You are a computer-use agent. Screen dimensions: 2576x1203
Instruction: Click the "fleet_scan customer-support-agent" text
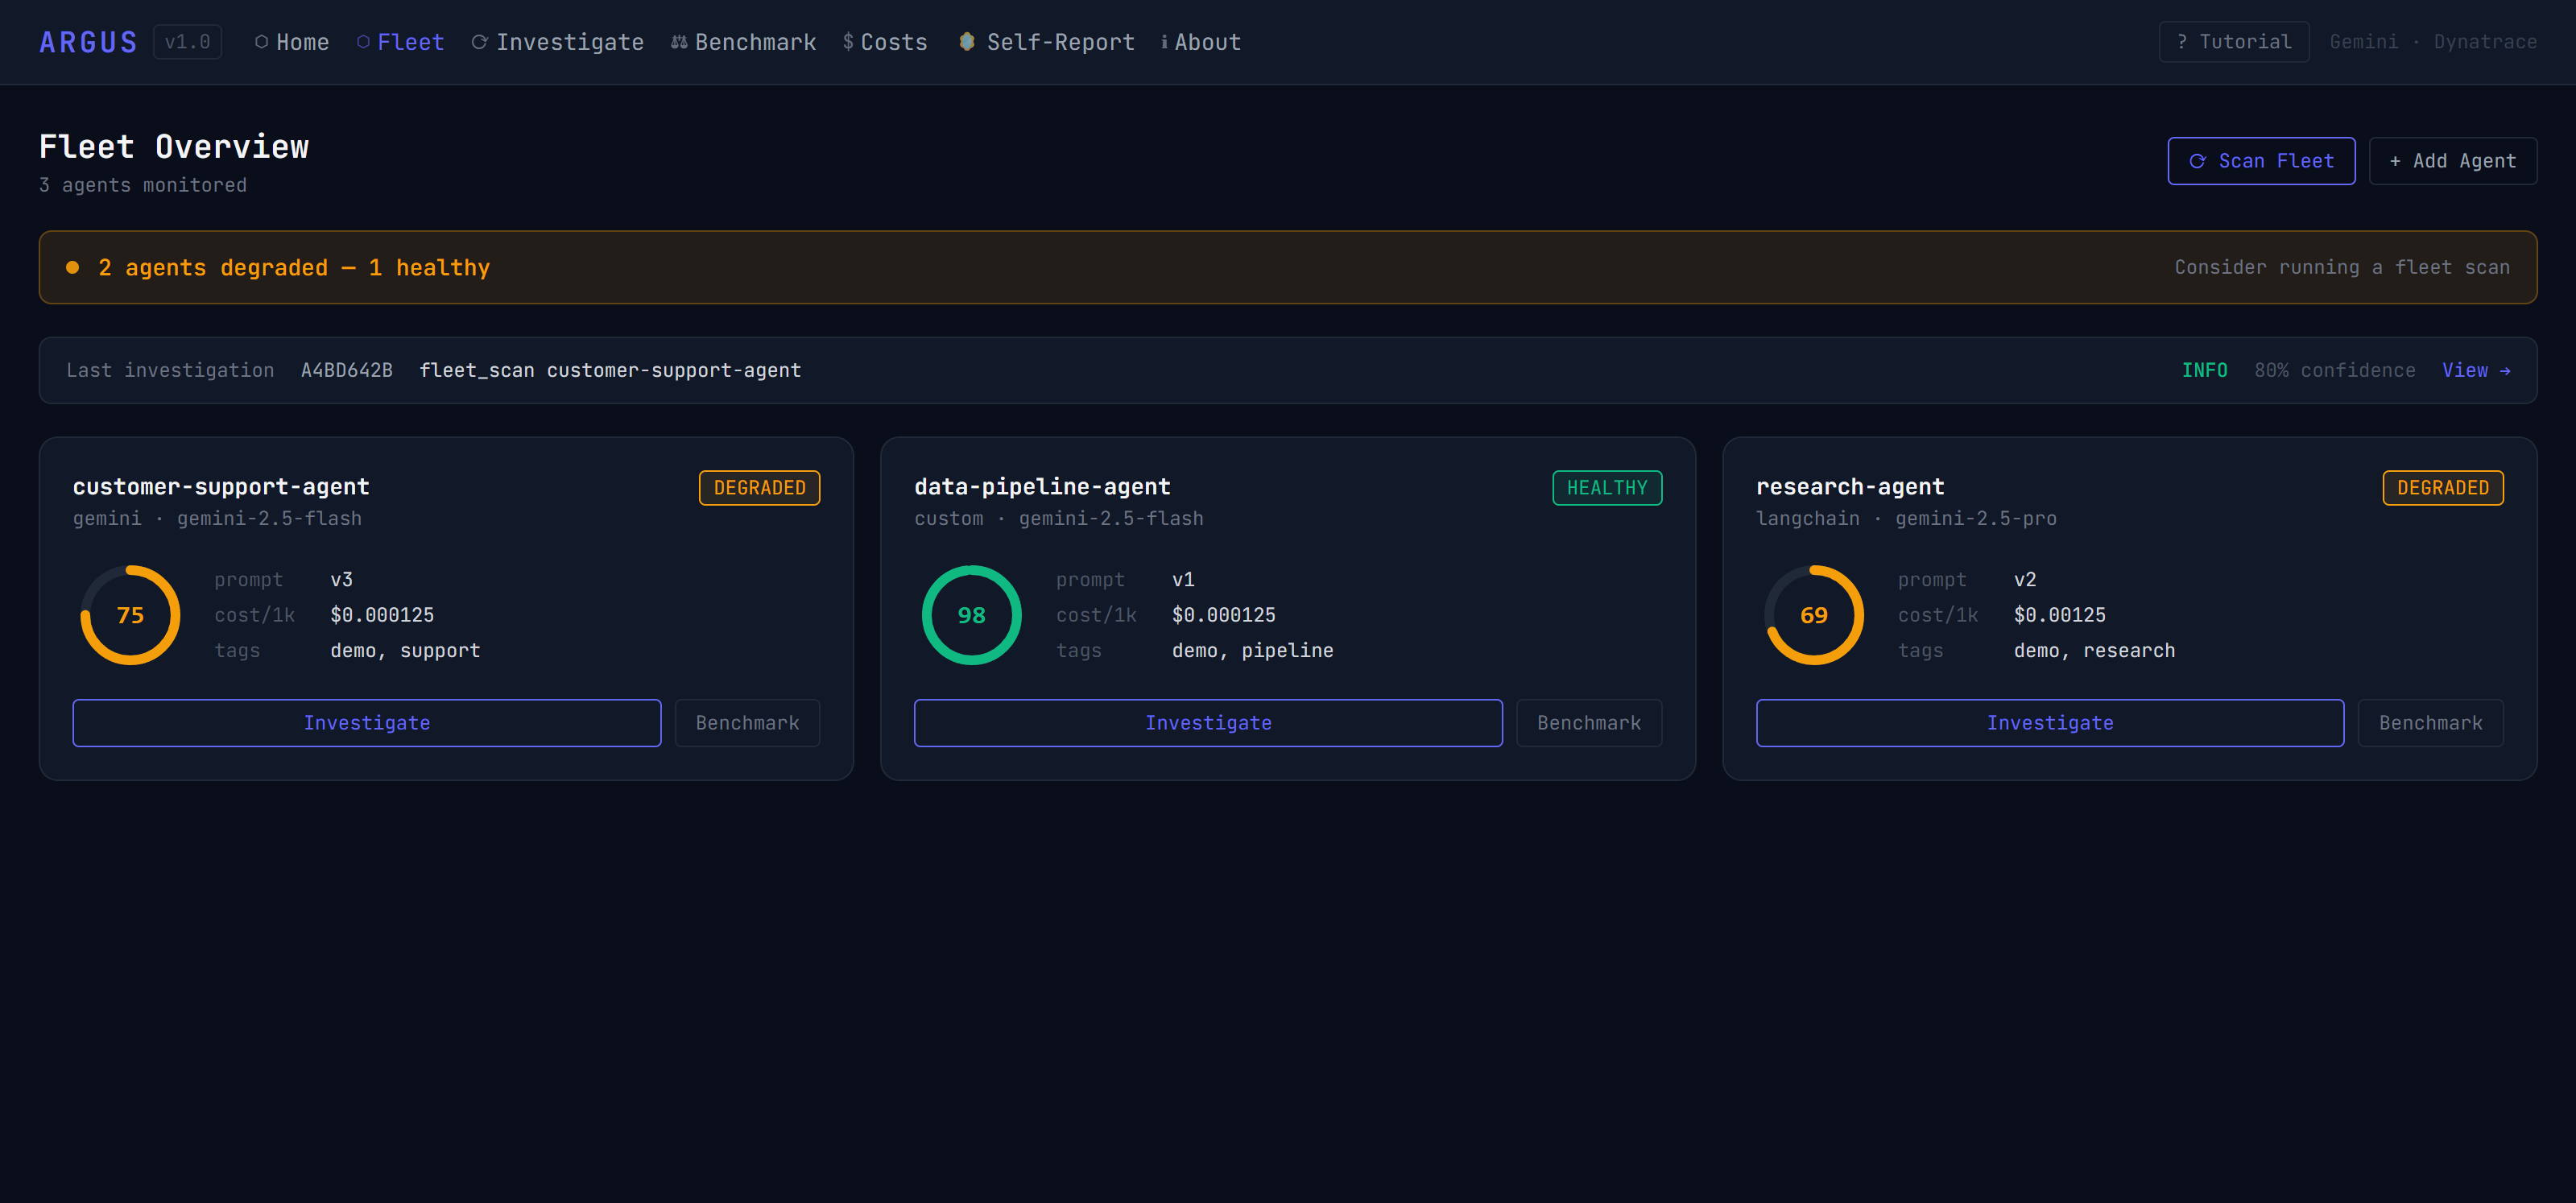(610, 370)
